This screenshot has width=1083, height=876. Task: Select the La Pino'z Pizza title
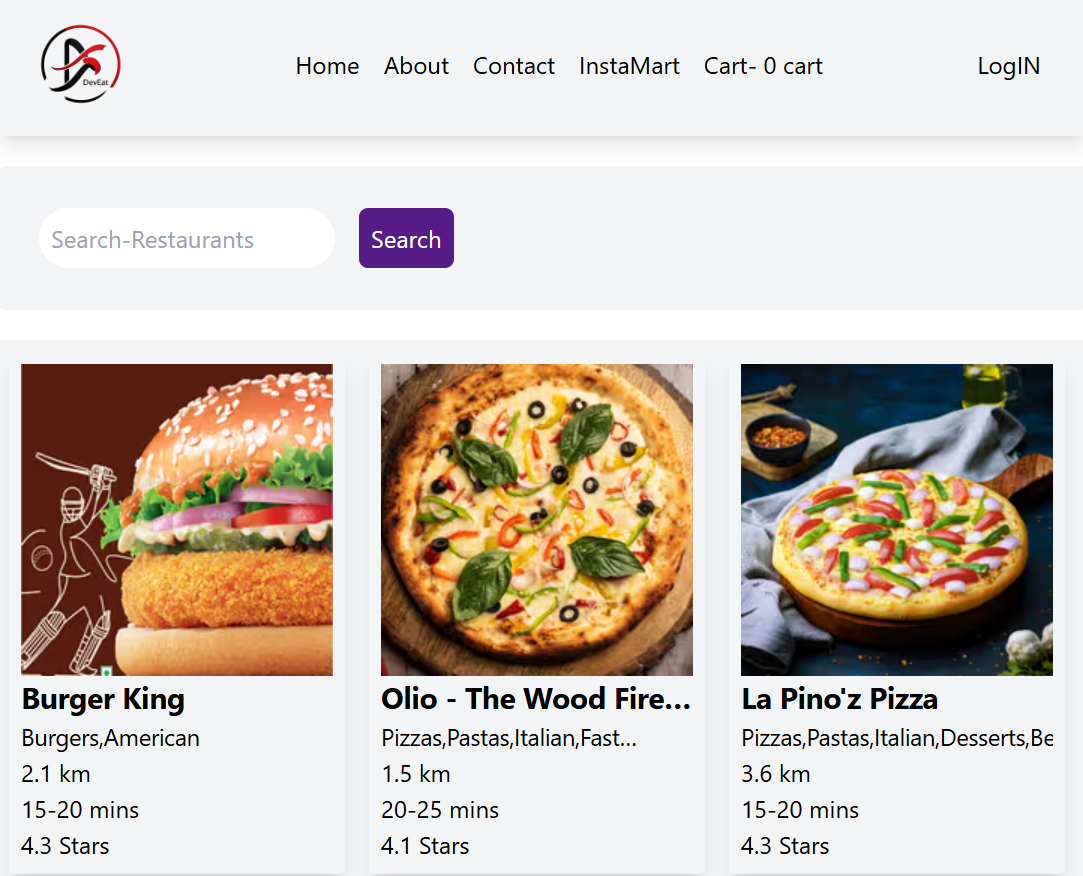(839, 699)
